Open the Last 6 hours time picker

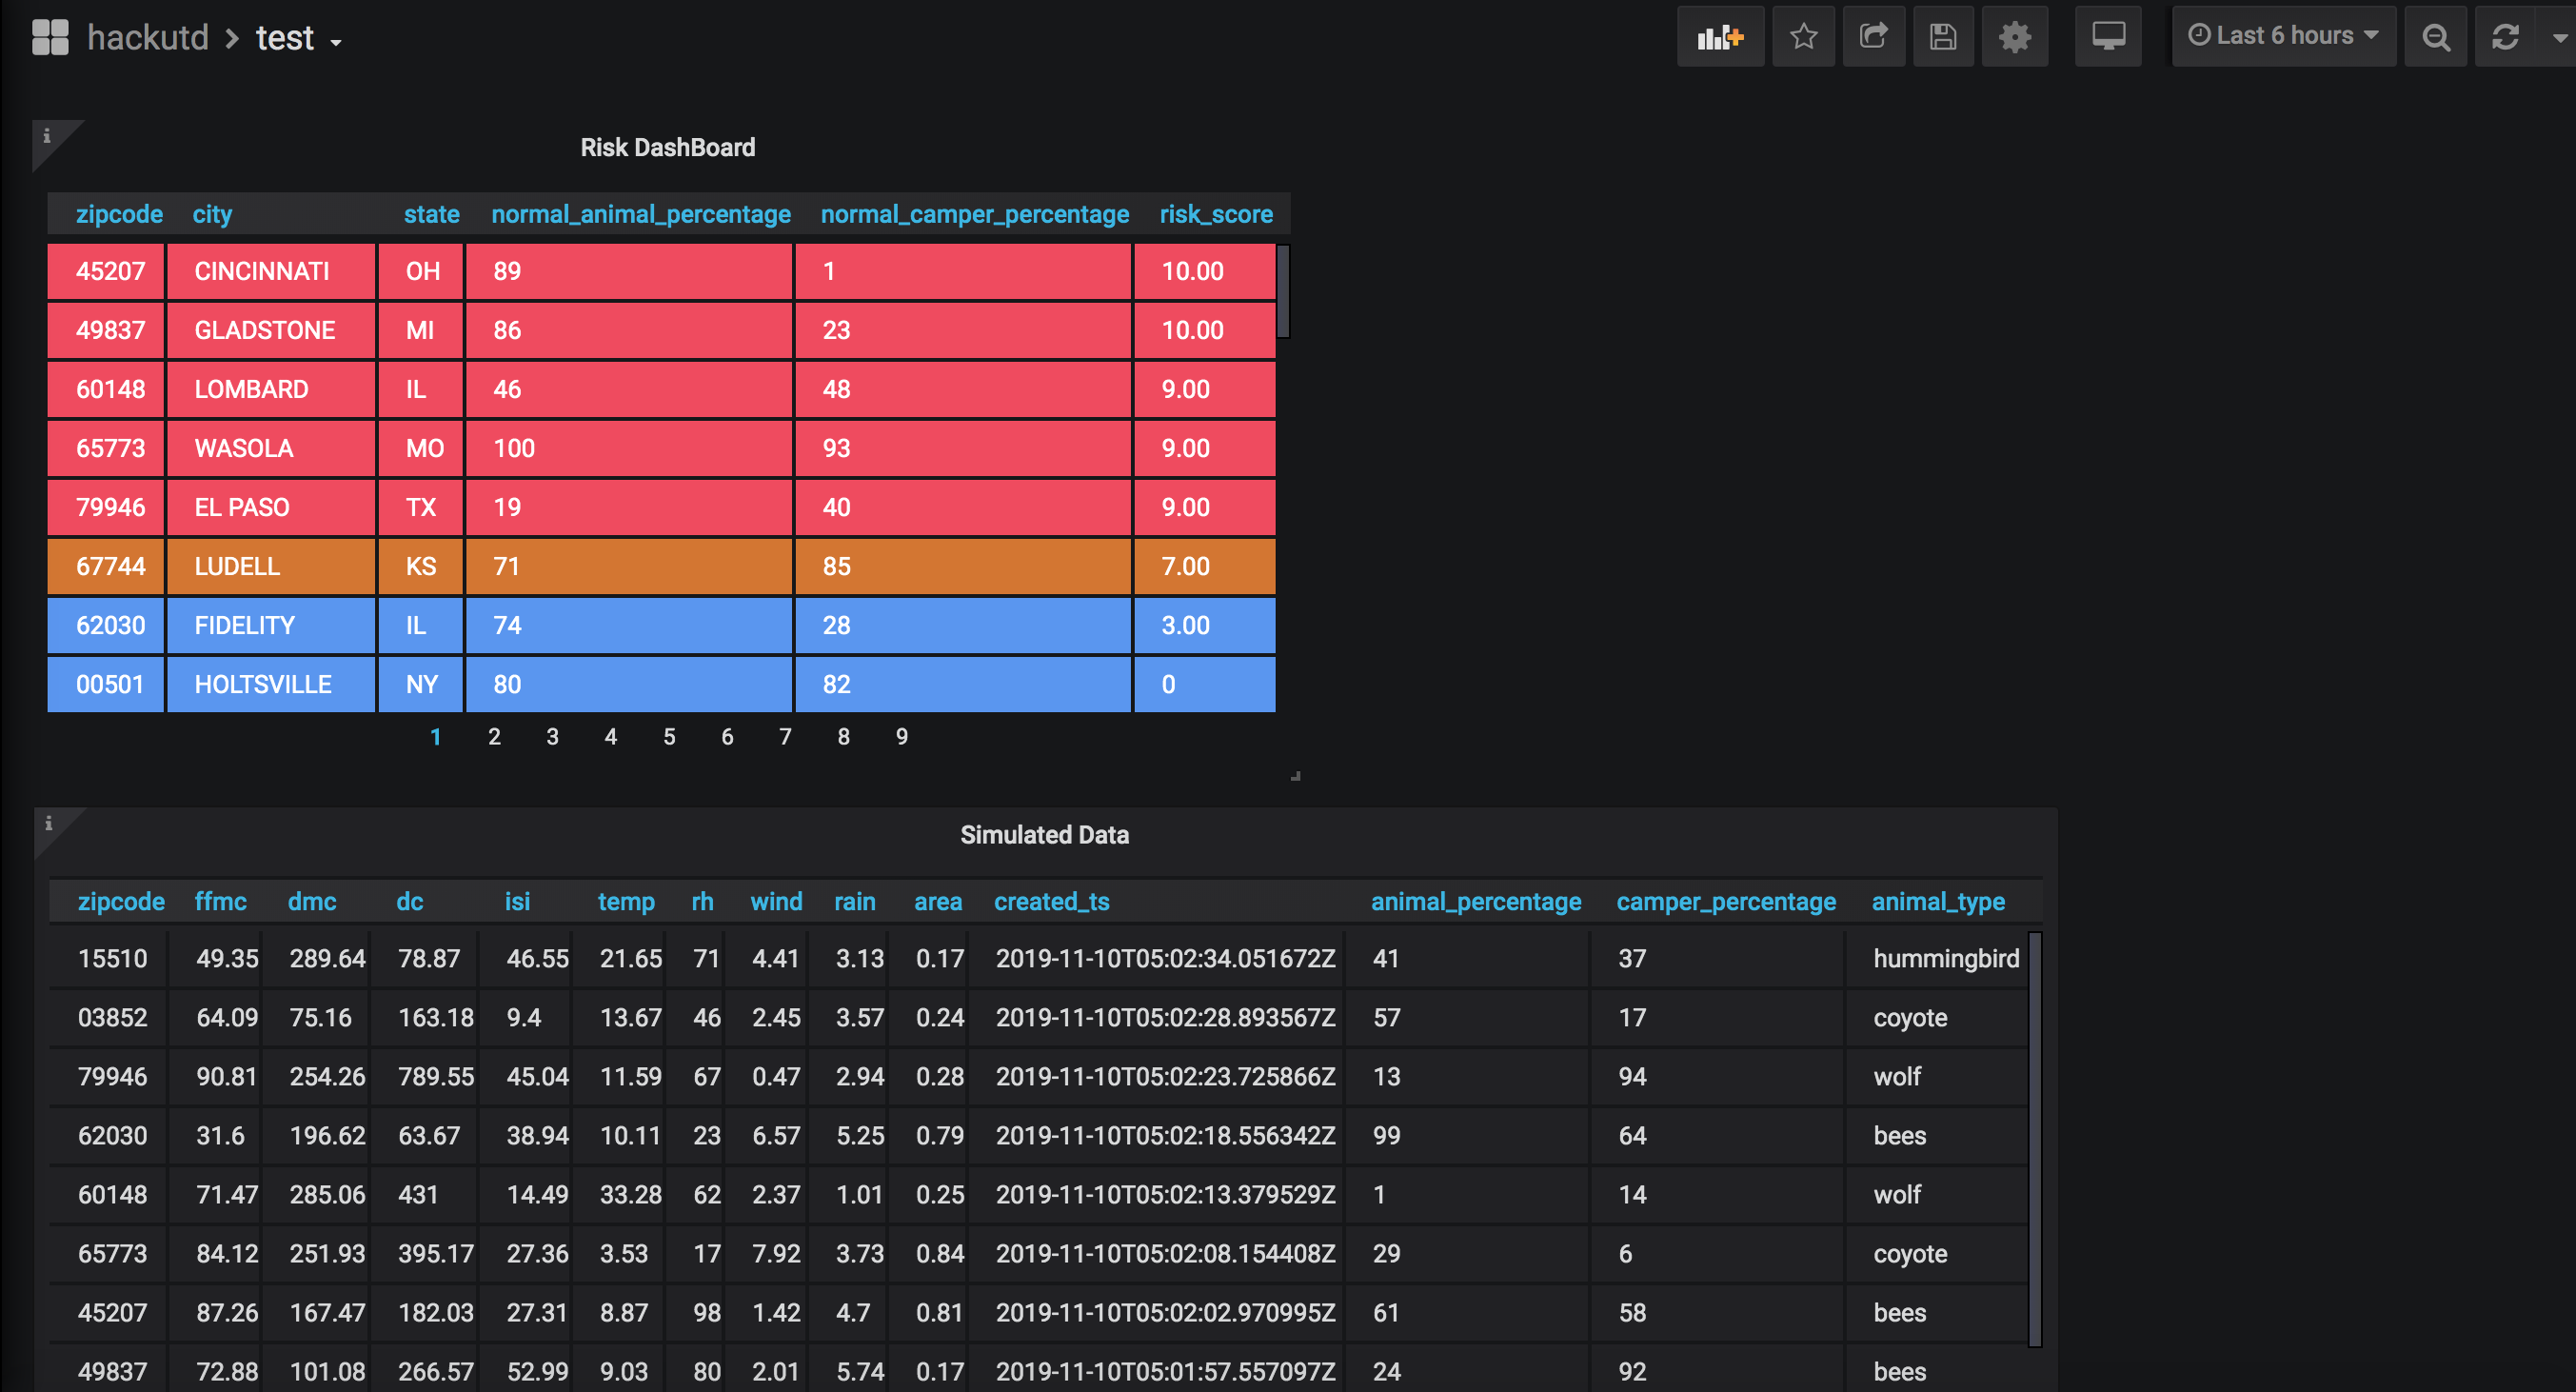pos(2282,36)
